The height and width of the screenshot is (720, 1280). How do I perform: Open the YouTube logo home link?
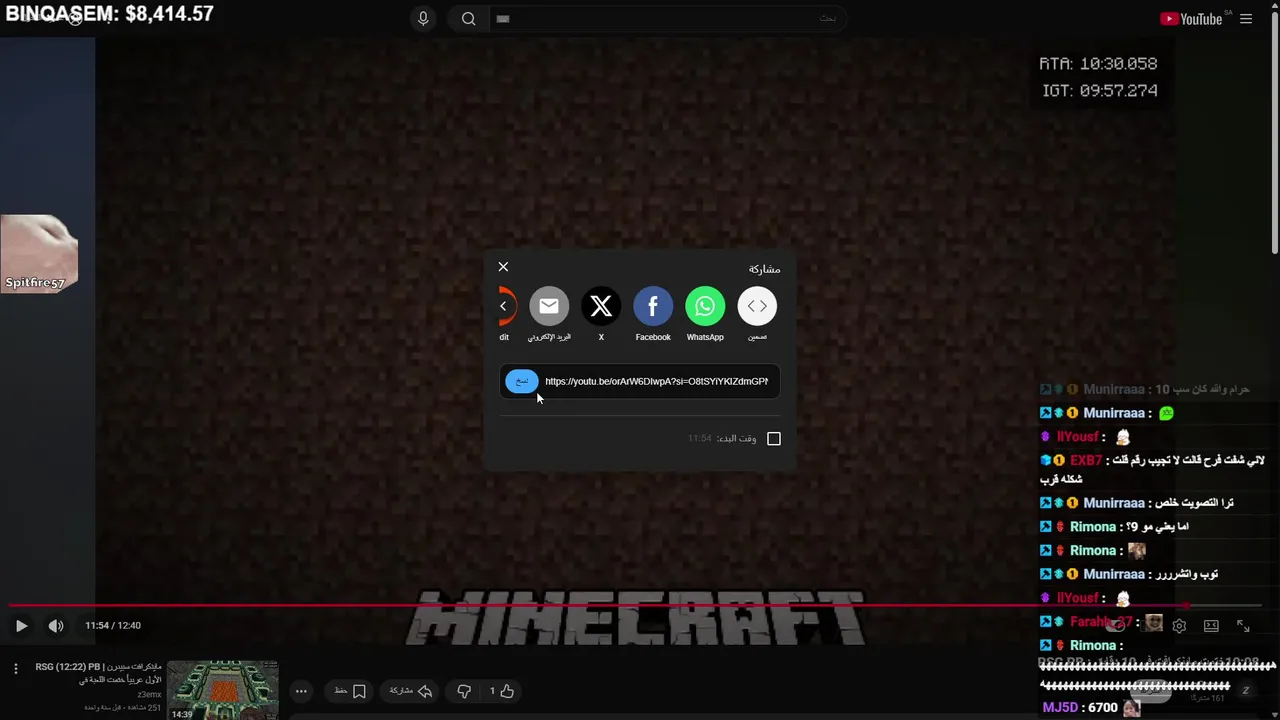1191,19
